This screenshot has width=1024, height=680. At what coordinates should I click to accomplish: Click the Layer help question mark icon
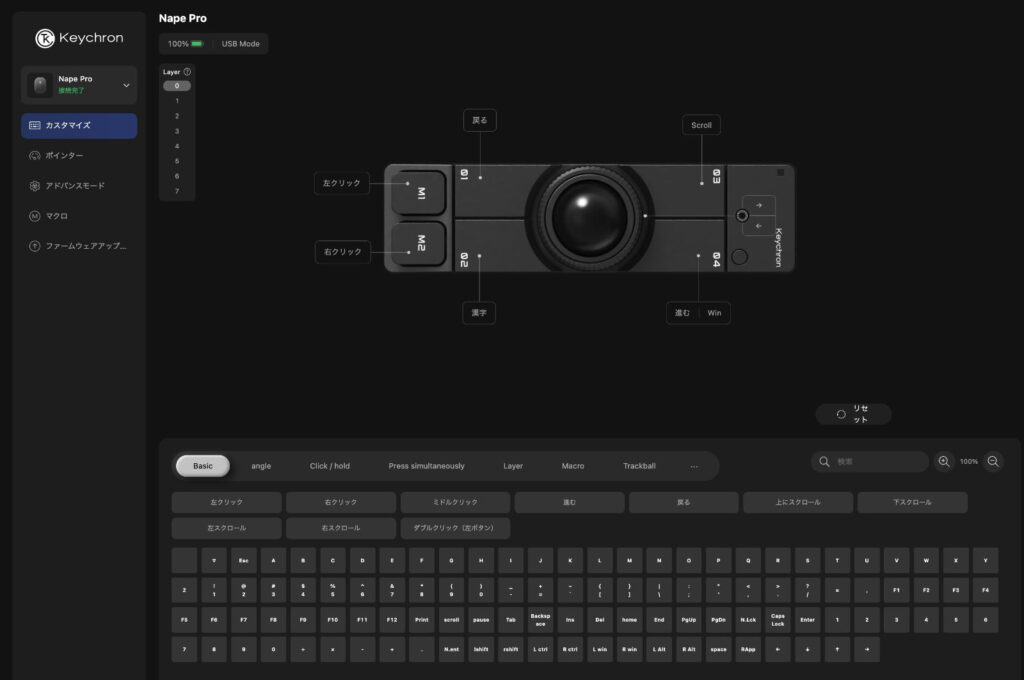tap(186, 71)
